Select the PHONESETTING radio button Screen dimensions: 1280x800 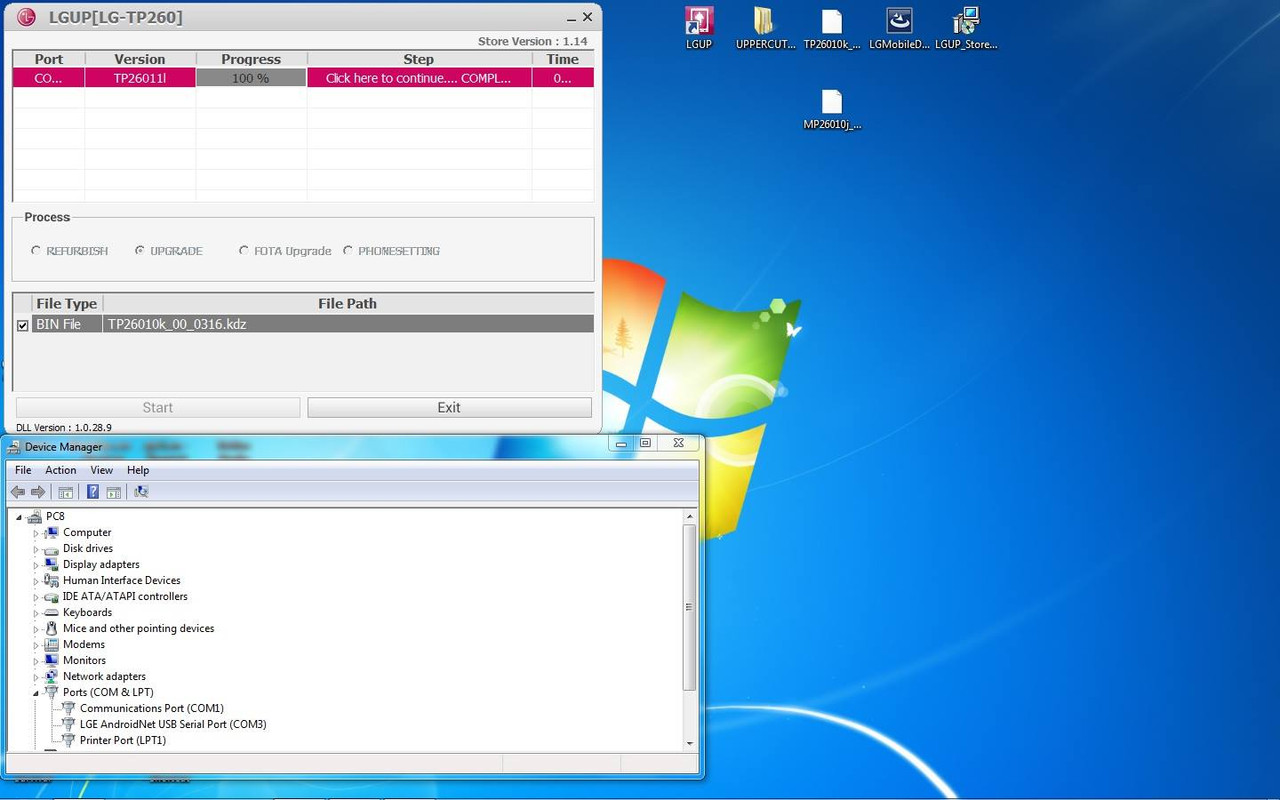point(348,251)
